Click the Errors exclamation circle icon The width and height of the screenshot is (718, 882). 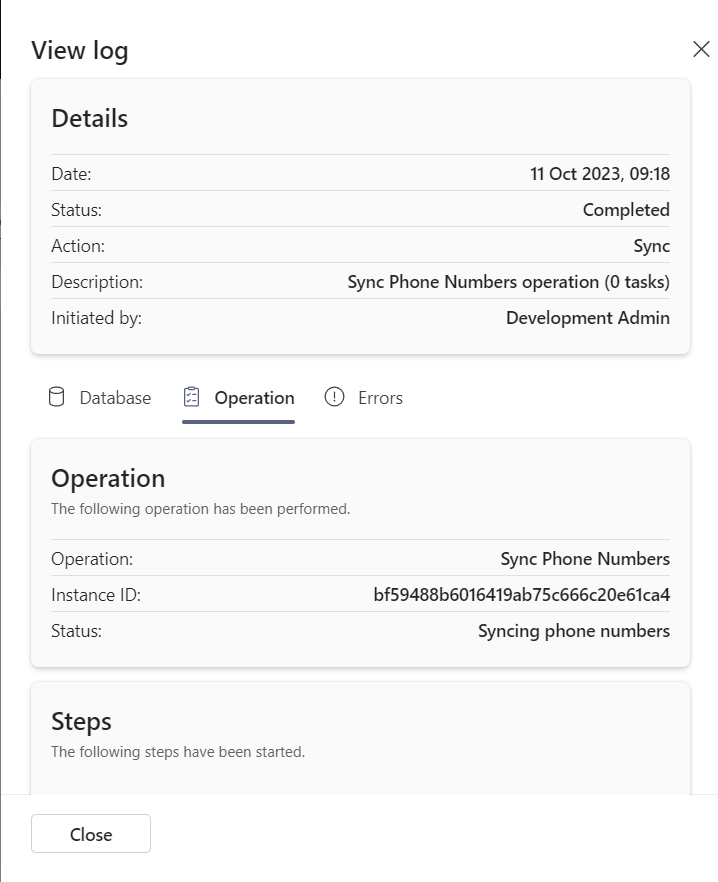(335, 398)
